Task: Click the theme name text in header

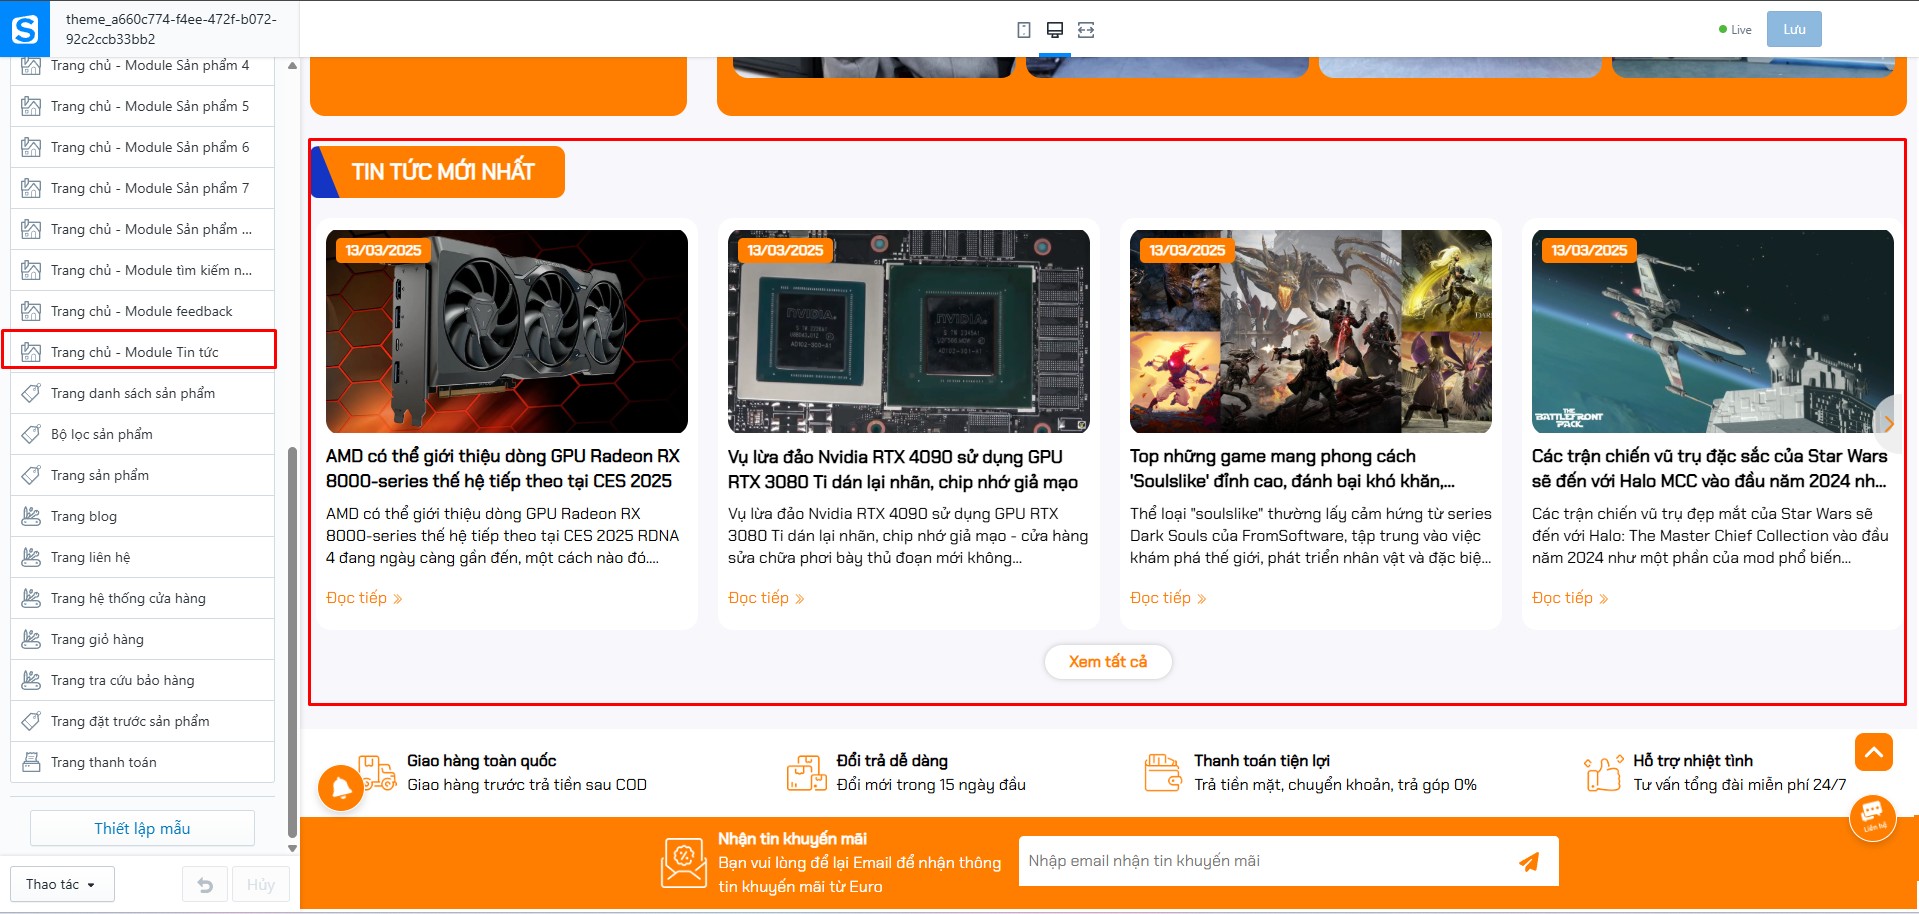Action: [171, 29]
